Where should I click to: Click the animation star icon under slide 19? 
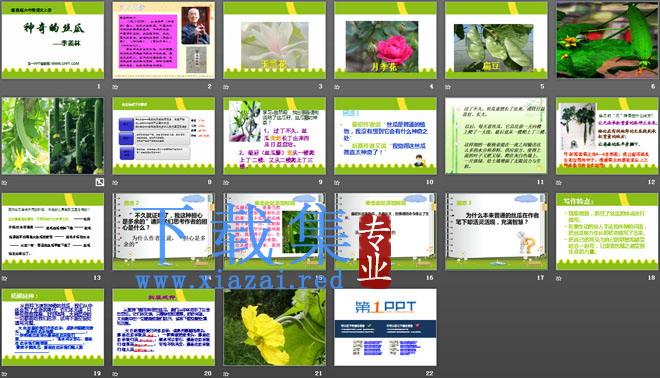[x=4, y=374]
